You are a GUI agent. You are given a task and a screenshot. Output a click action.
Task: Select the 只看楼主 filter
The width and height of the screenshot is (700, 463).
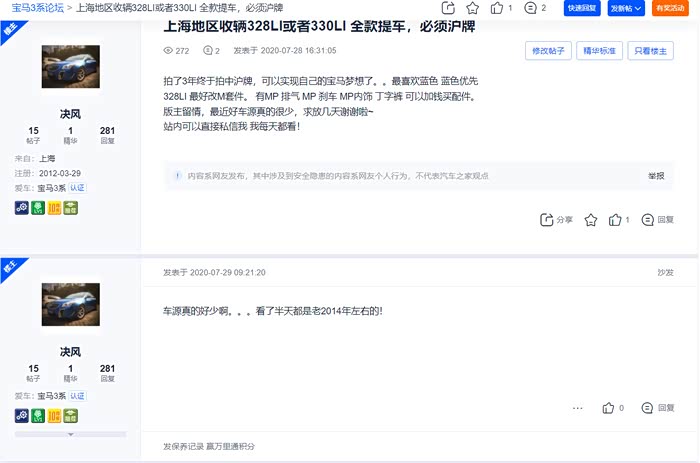655,50
